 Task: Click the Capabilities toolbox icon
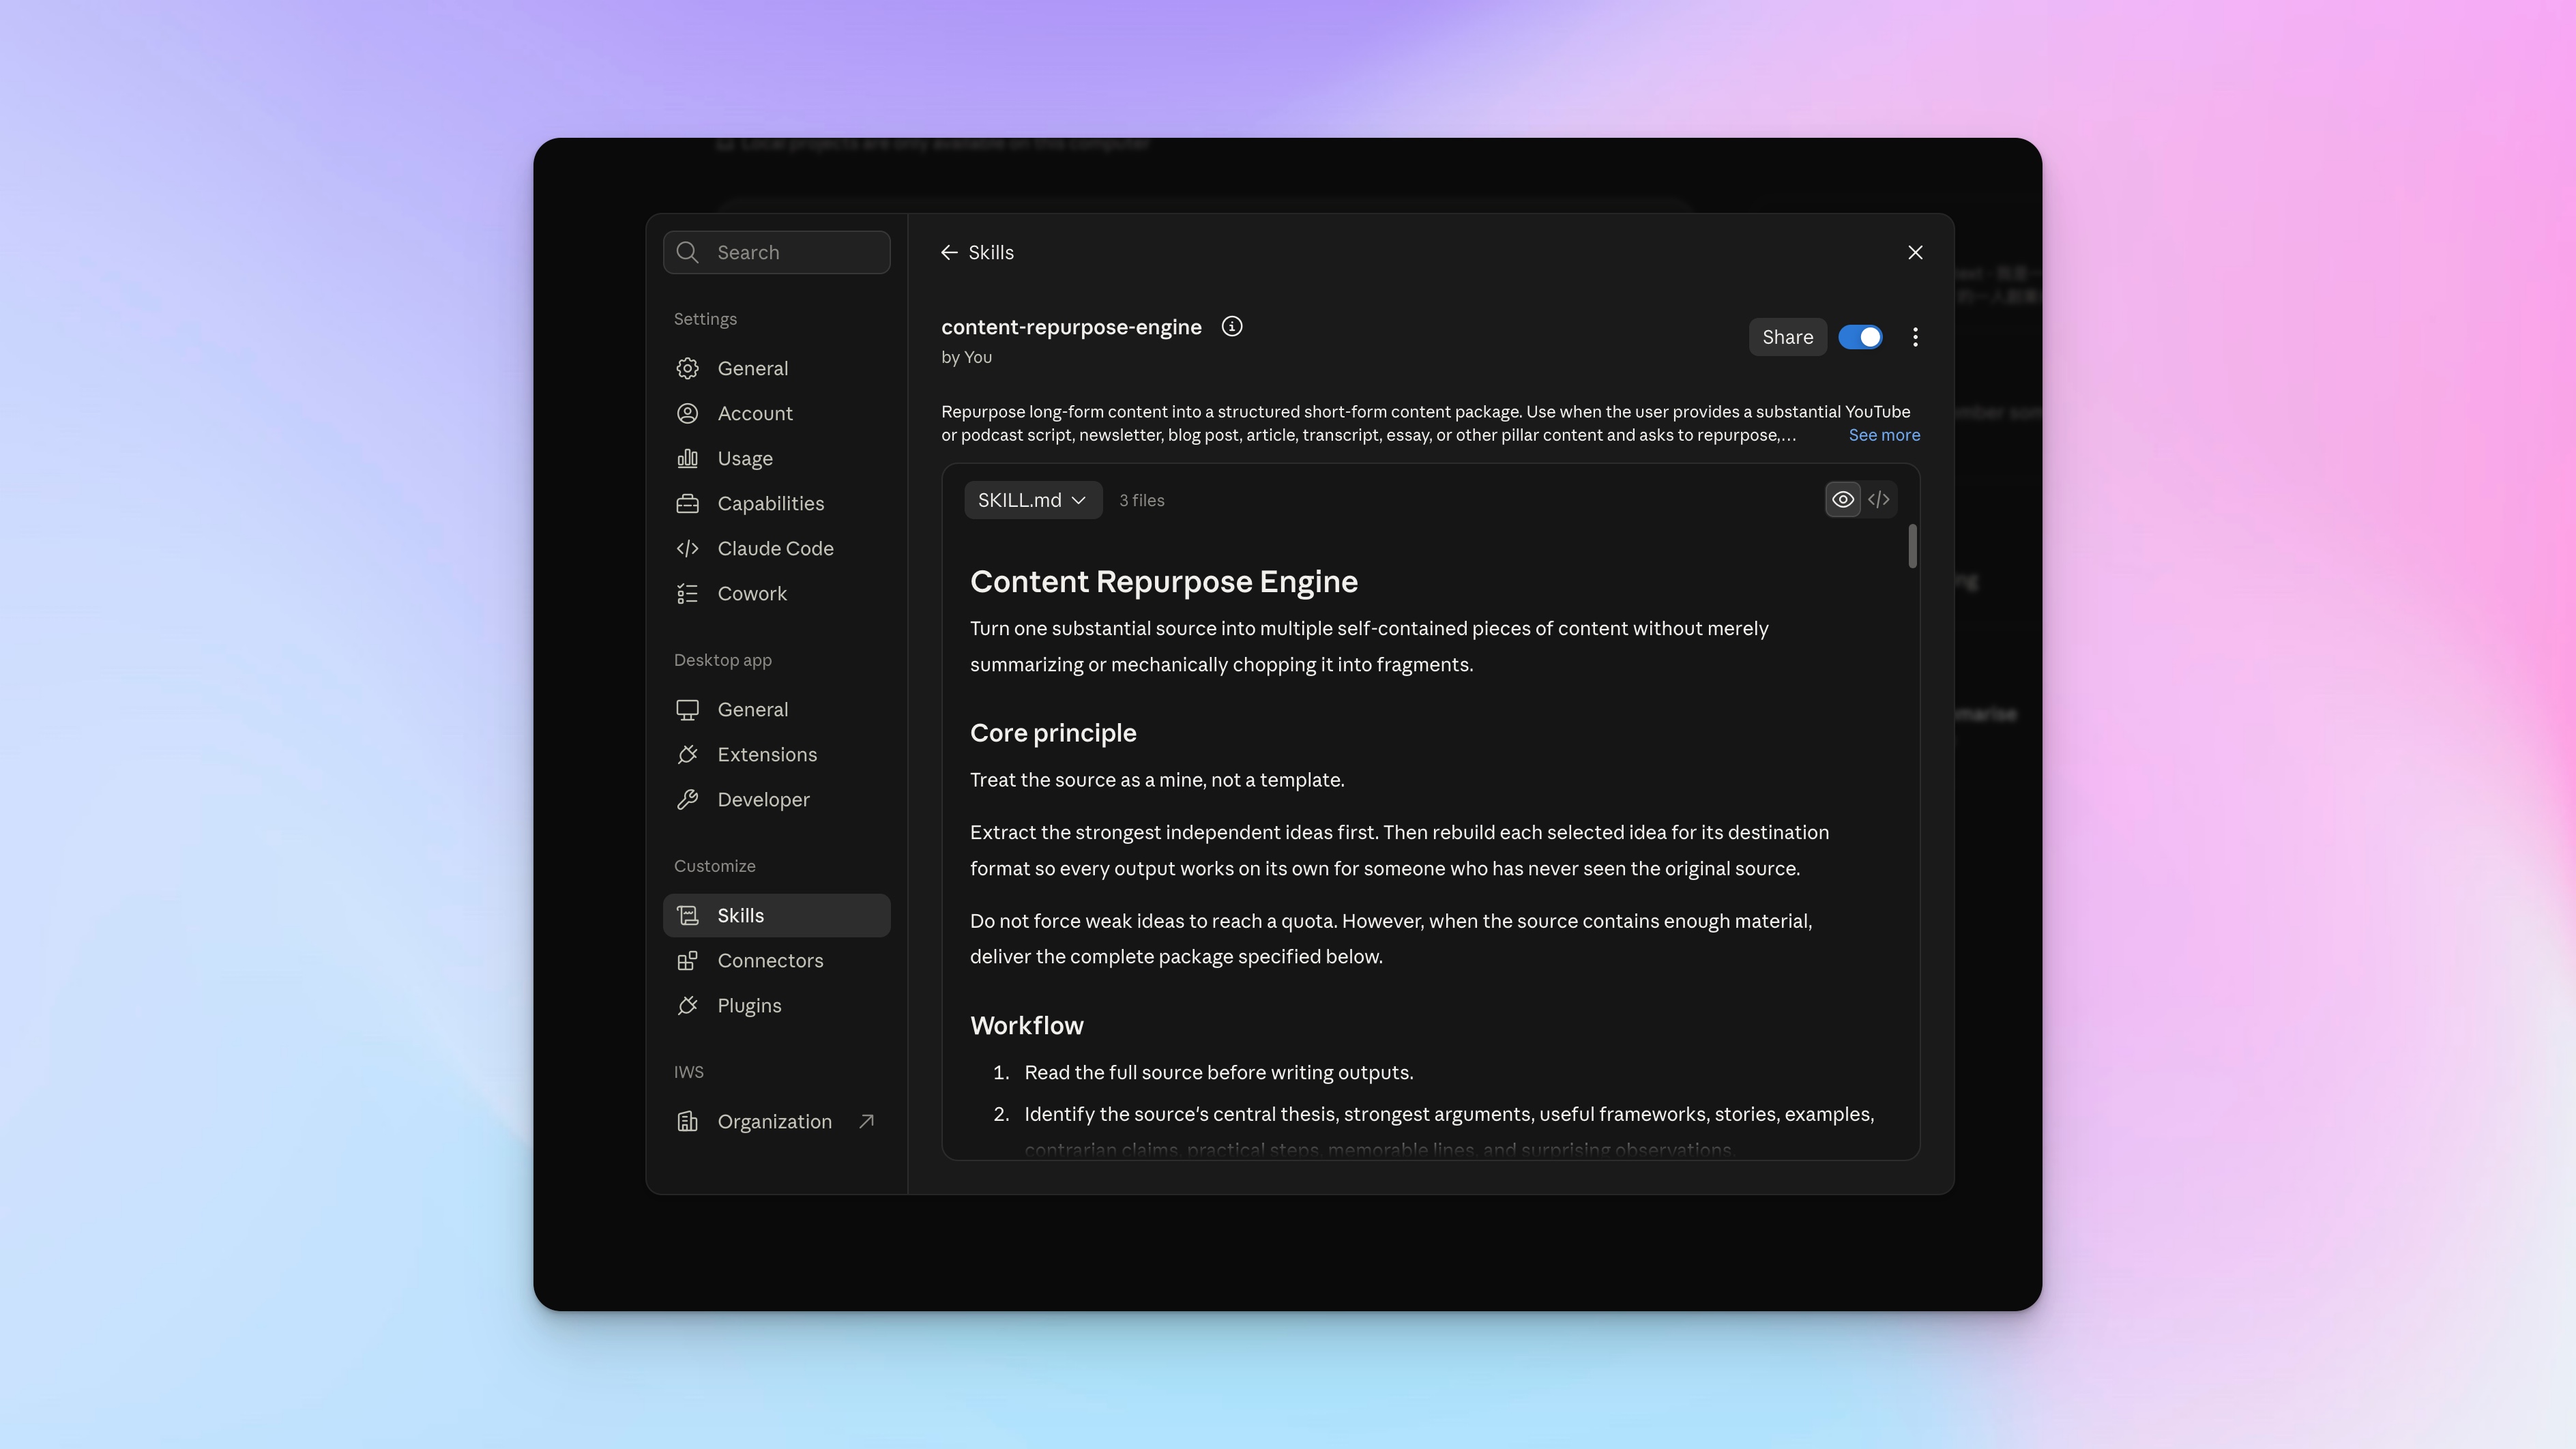click(687, 503)
